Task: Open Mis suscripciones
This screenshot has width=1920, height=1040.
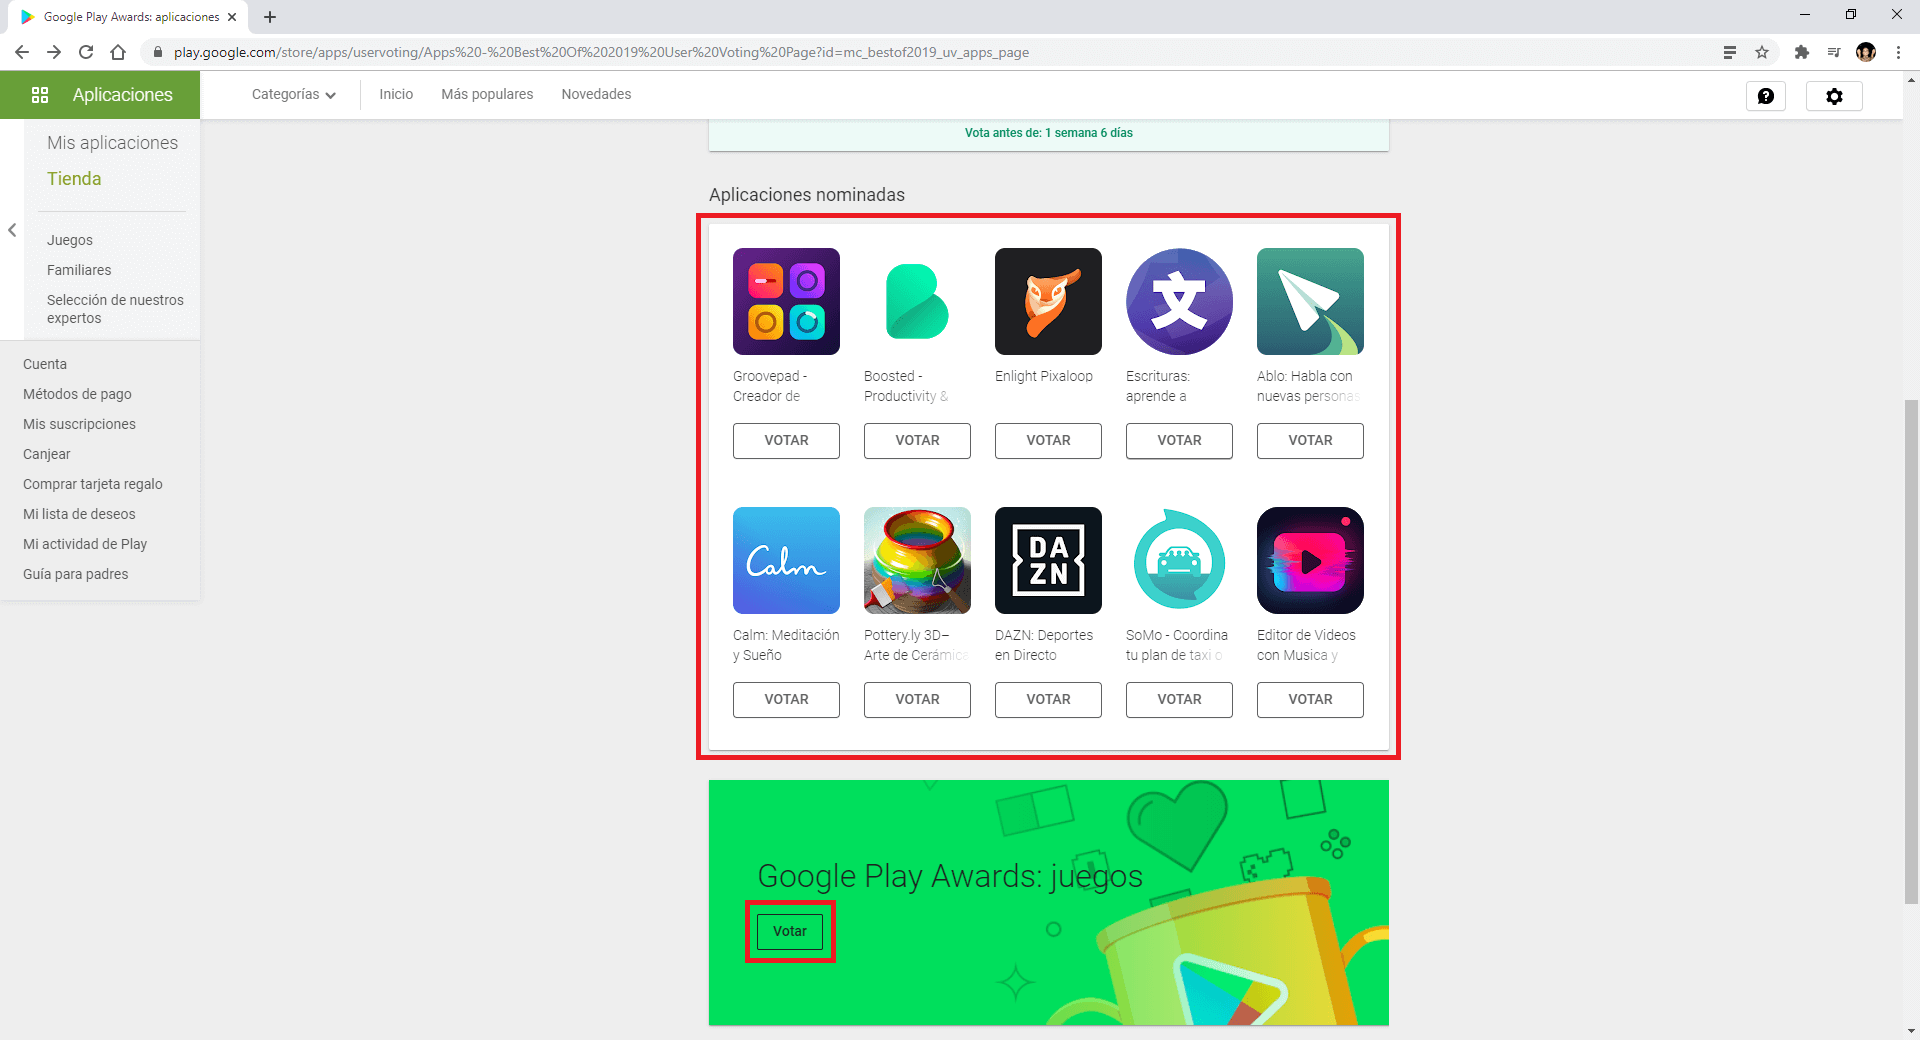Action: point(79,424)
